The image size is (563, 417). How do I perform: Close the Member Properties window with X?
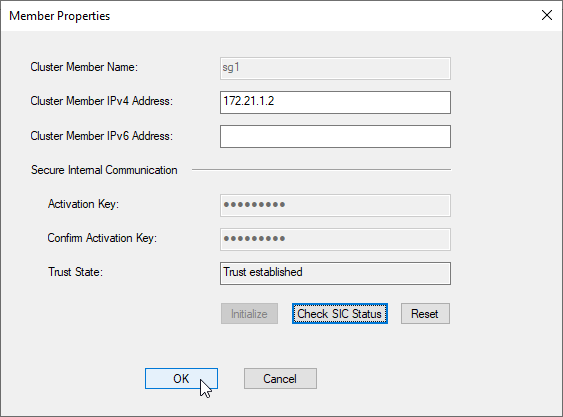[546, 15]
